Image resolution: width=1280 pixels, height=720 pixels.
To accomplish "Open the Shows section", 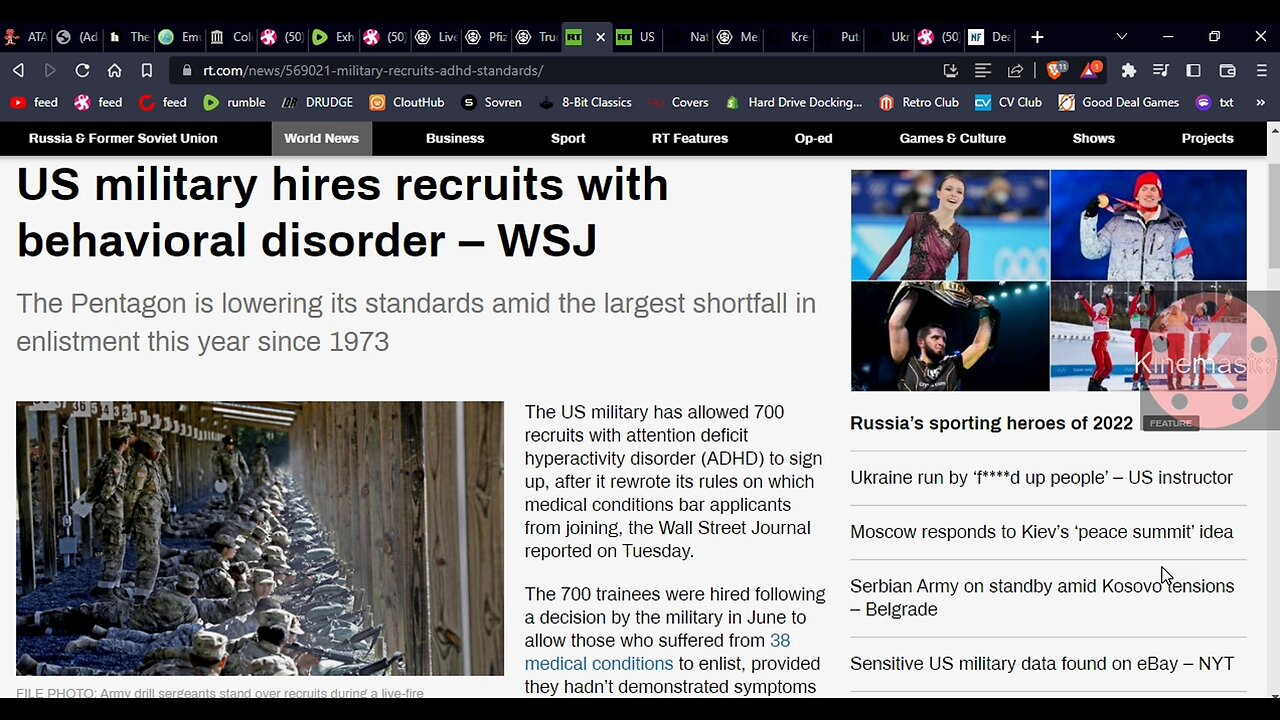I will (1094, 138).
